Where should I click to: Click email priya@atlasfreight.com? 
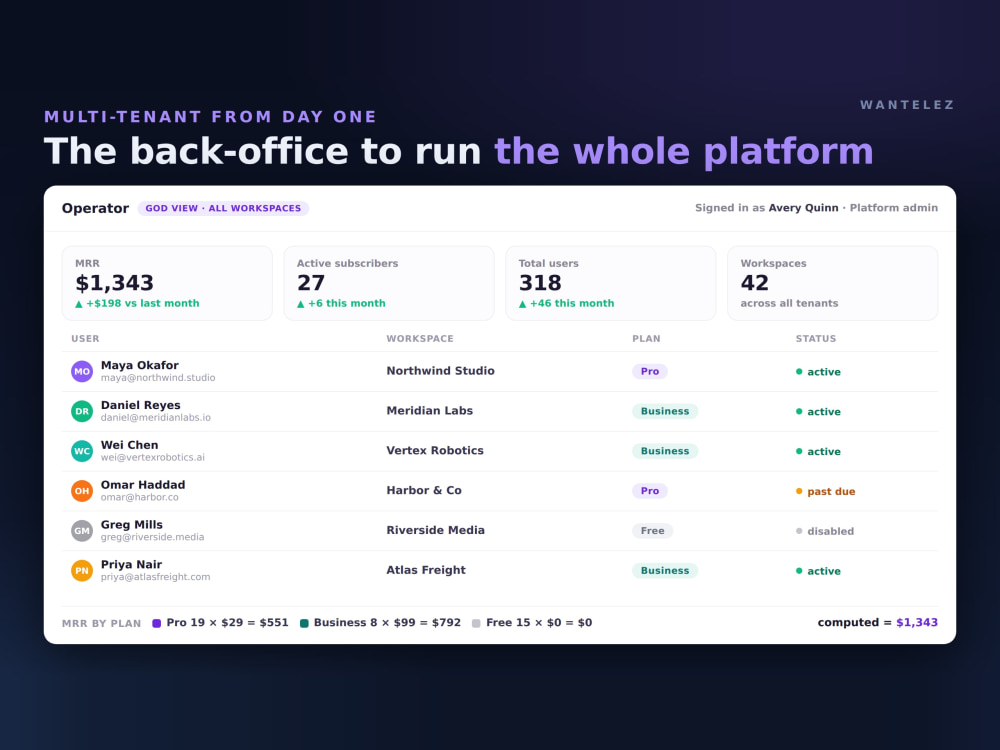click(x=156, y=577)
